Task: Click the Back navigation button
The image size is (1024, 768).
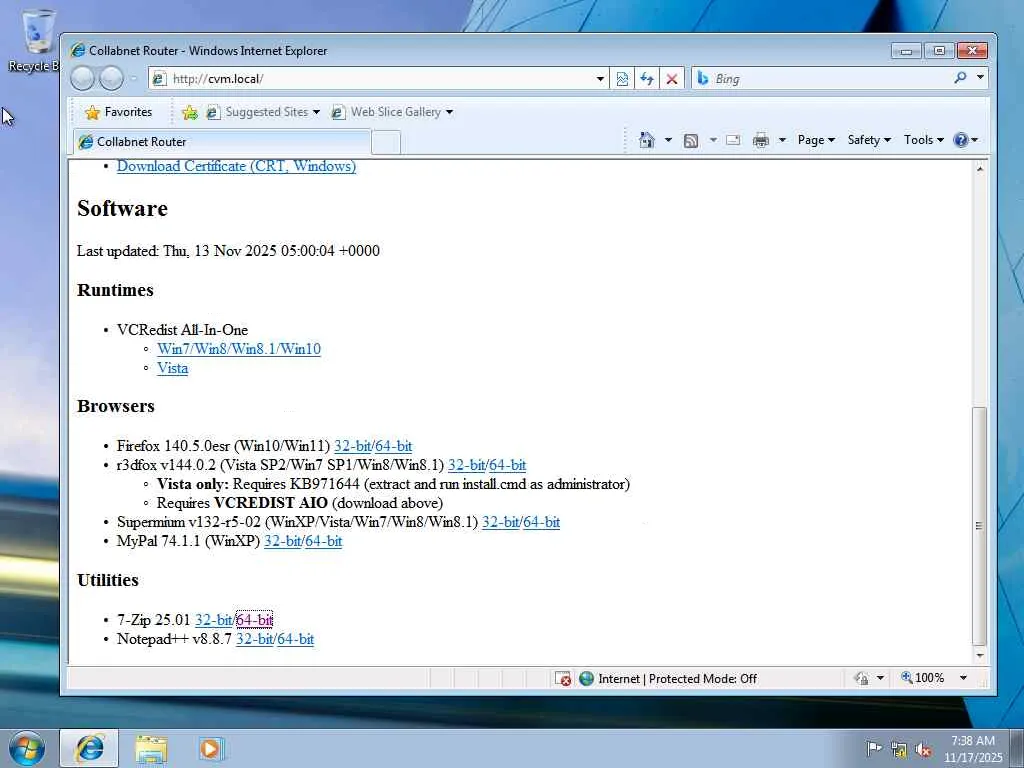Action: [x=82, y=79]
